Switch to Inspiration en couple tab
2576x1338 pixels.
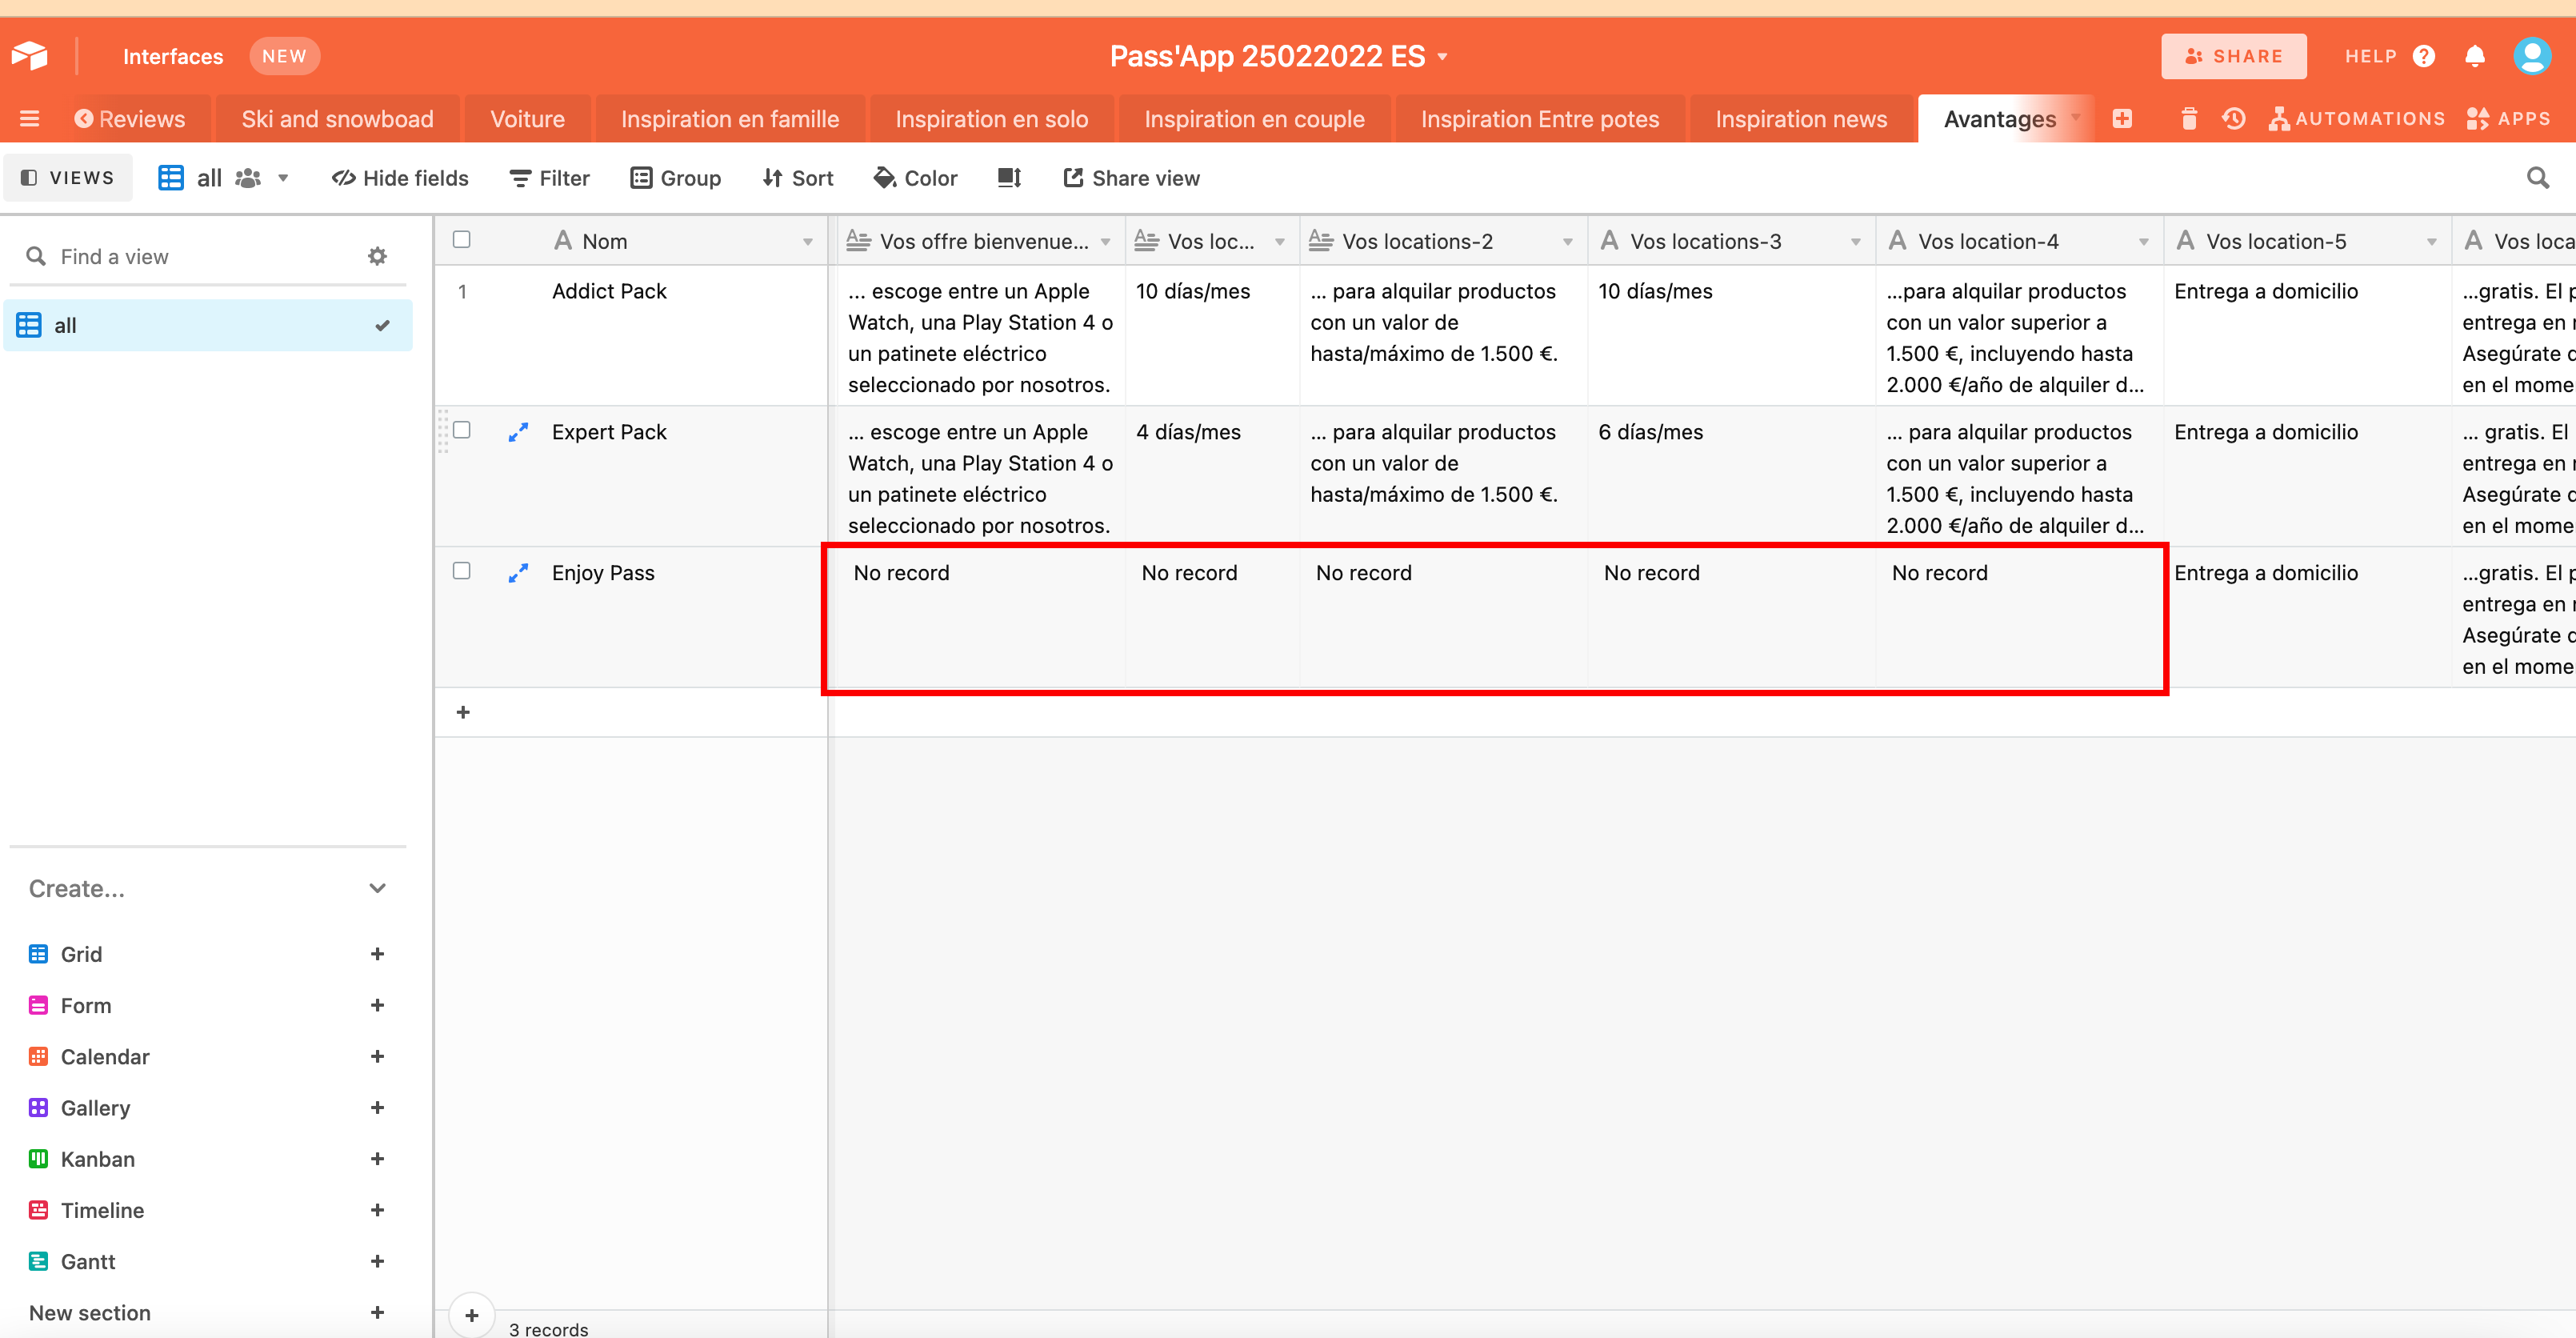(1254, 119)
